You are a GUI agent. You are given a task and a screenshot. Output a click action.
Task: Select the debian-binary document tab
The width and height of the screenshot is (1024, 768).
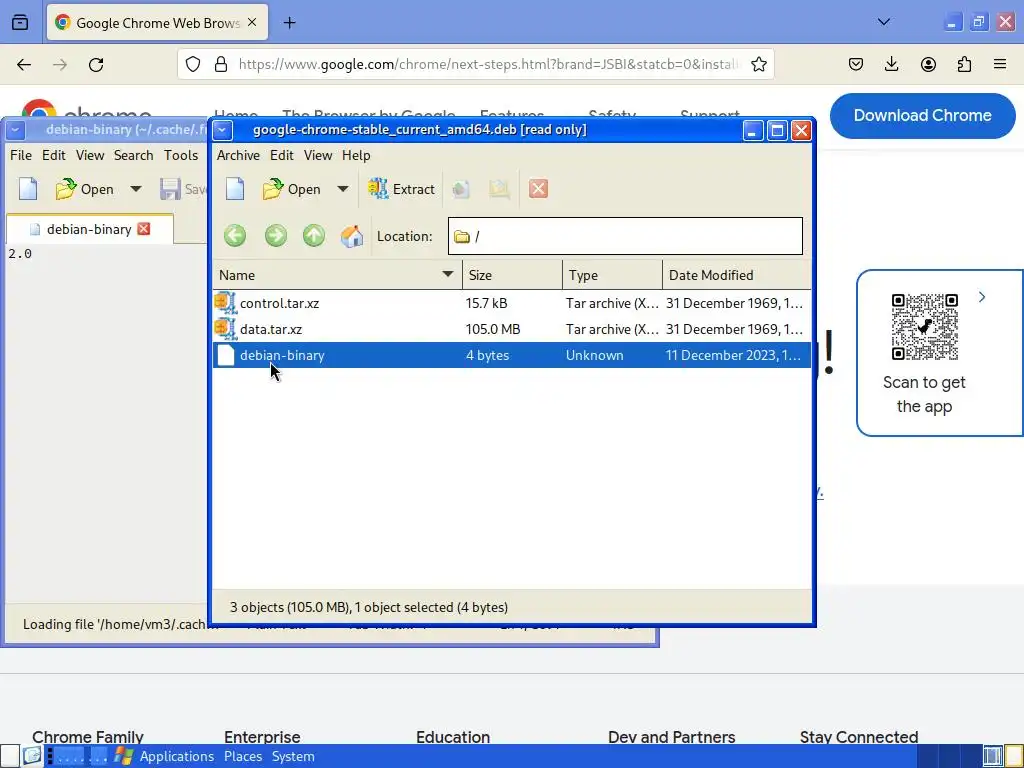tap(89, 229)
